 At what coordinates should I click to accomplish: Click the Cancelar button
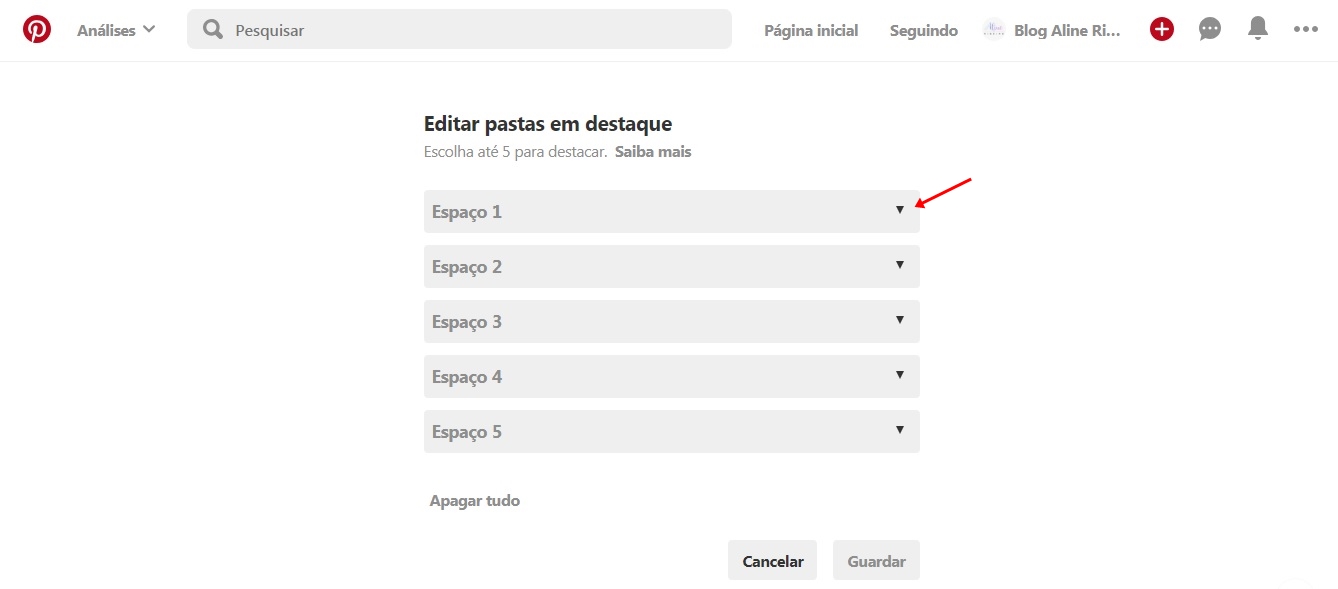pos(773,561)
